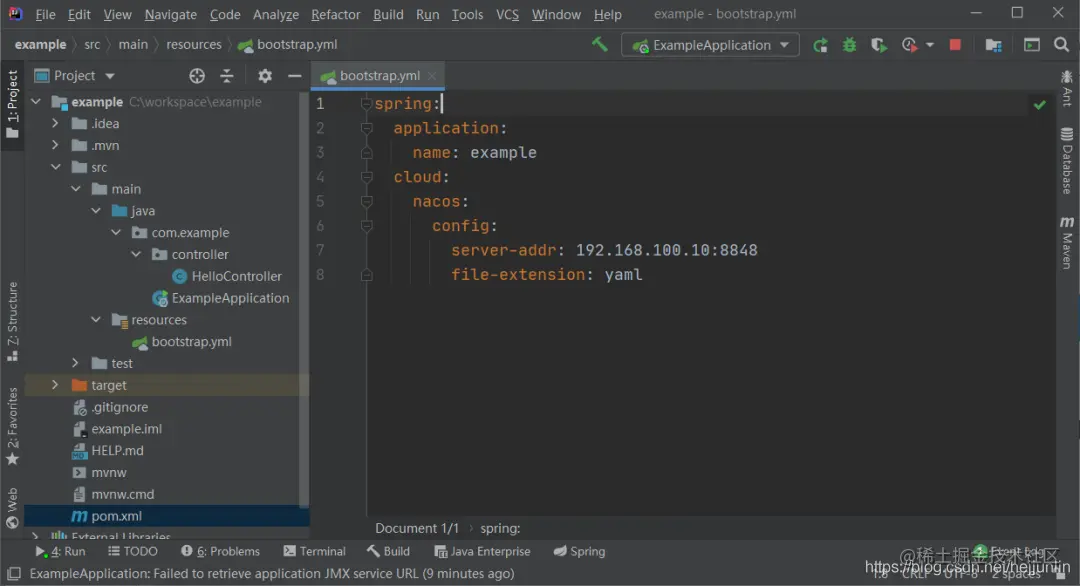This screenshot has height=586, width=1080.
Task: Click the server-addr value 192.168.100.10:8848
Action: click(x=666, y=250)
